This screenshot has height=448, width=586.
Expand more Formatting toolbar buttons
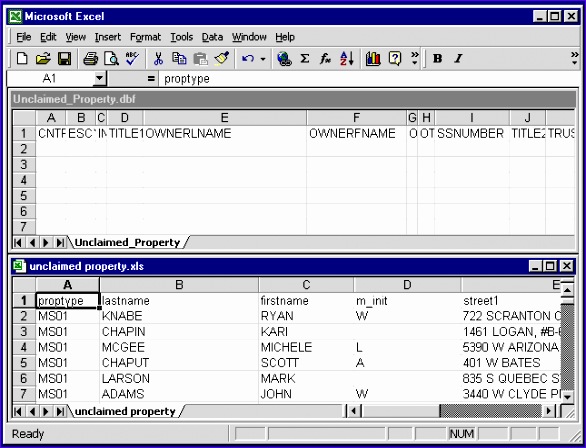point(574,59)
